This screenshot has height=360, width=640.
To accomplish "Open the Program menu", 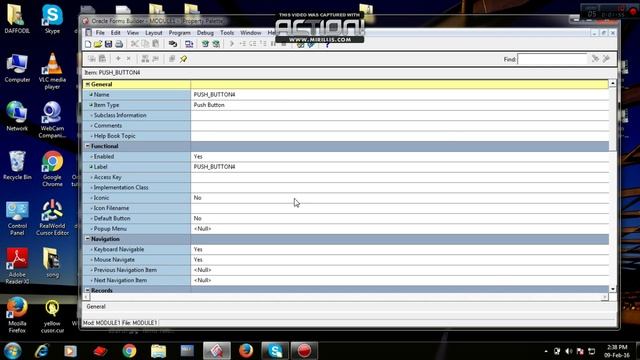I will tap(180, 33).
